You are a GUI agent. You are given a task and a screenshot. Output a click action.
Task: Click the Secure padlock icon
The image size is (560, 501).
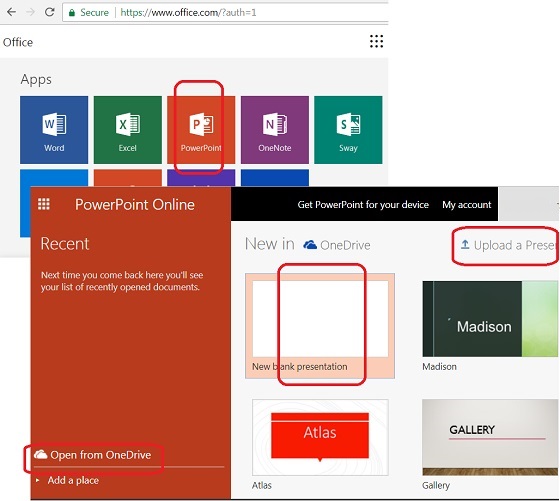coord(72,13)
